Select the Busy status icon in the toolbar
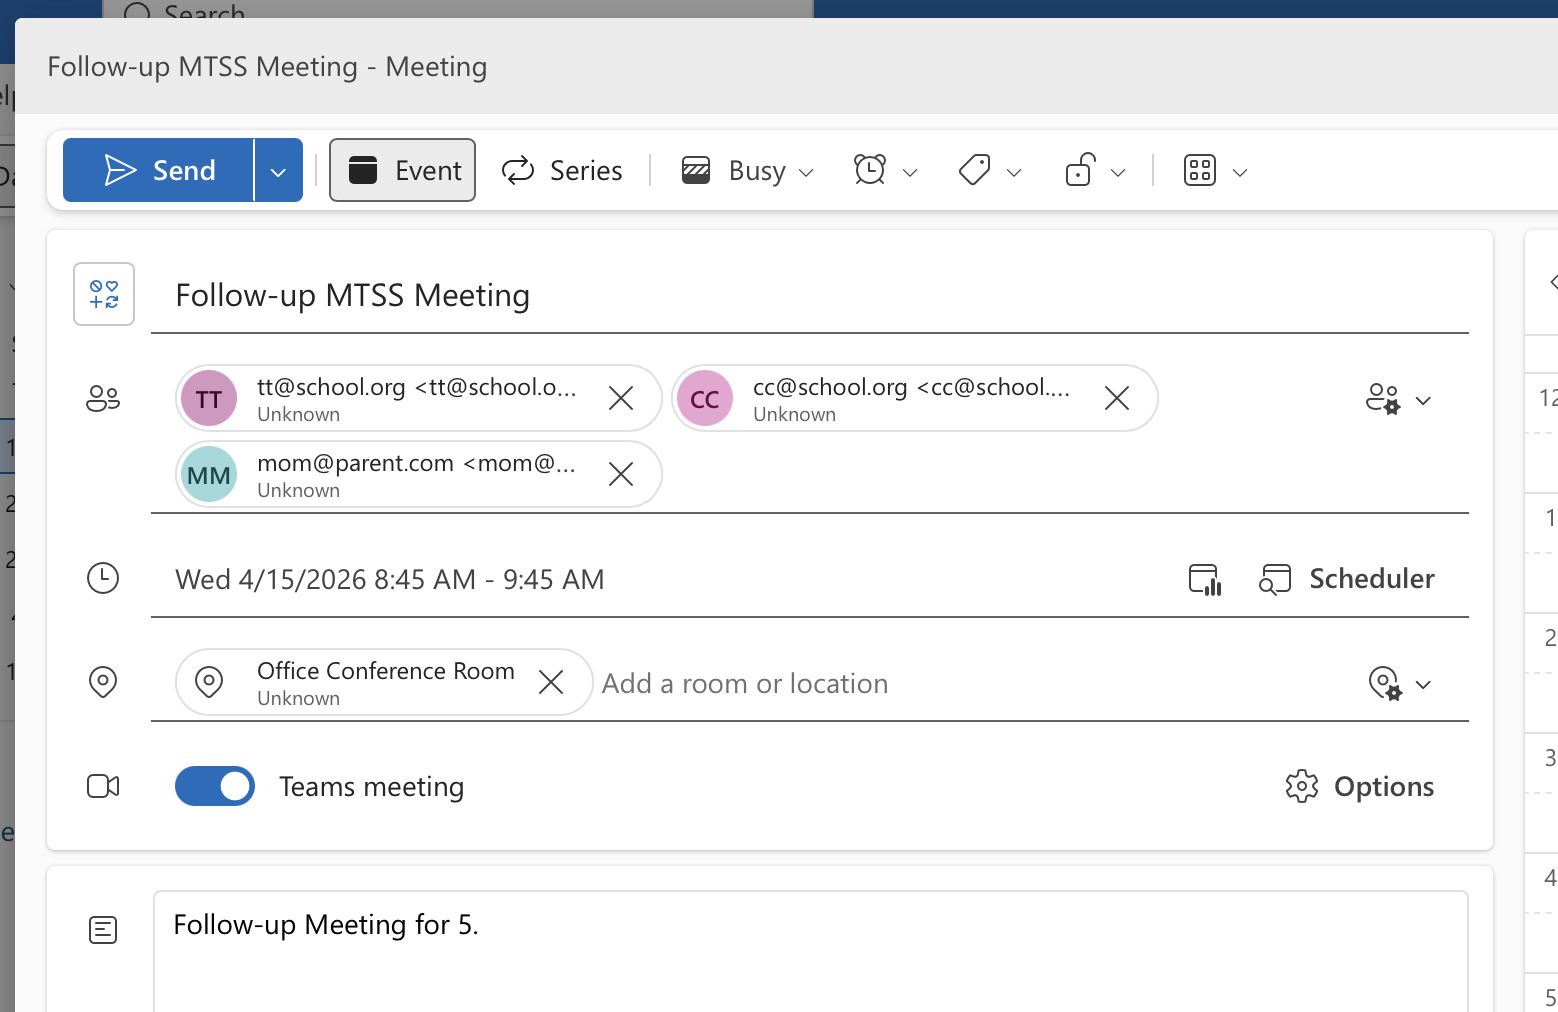This screenshot has width=1558, height=1012. (696, 170)
